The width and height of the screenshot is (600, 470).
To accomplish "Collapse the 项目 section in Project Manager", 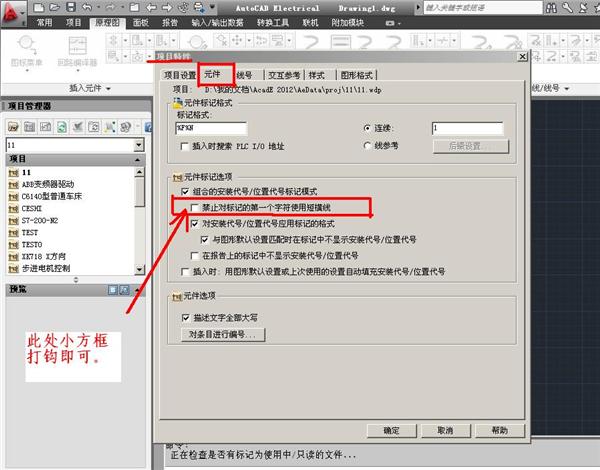I will point(137,159).
